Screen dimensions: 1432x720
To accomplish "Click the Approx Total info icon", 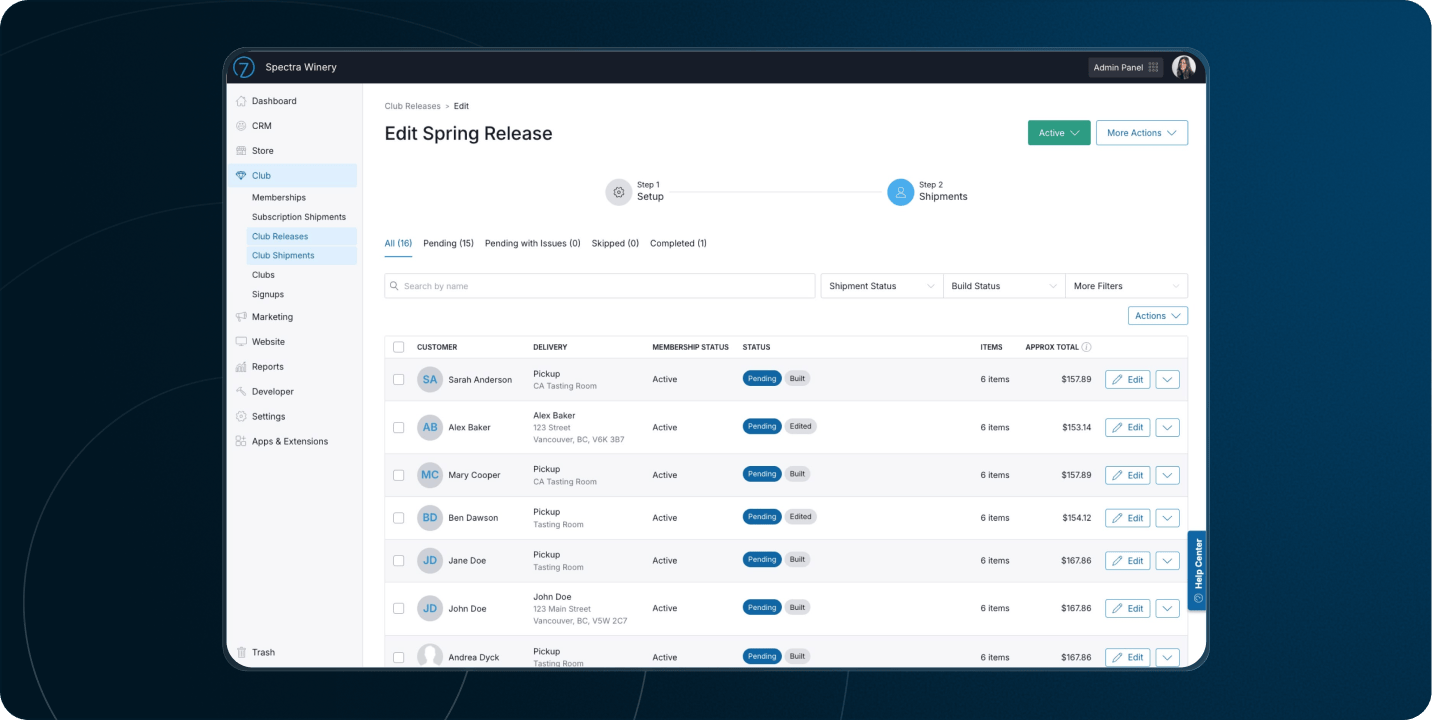I will point(1086,347).
